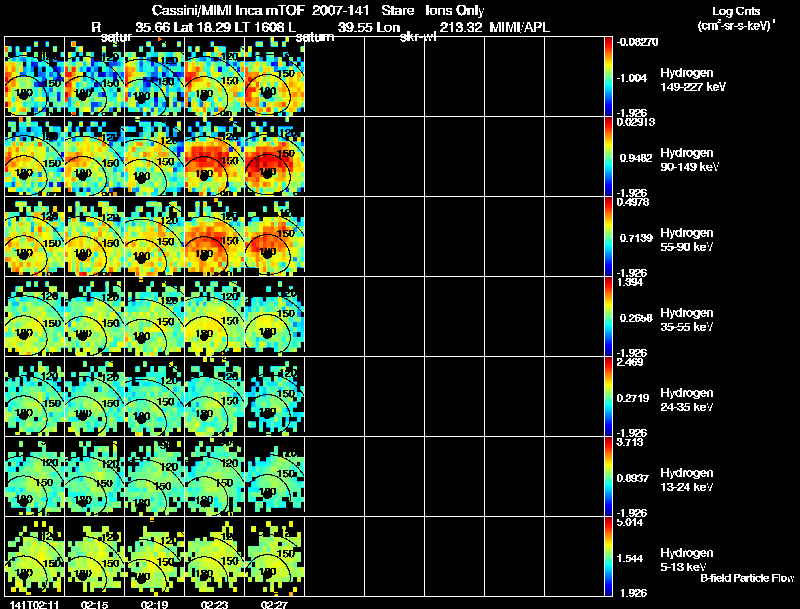Click the 'Stare' header text

coord(398,11)
